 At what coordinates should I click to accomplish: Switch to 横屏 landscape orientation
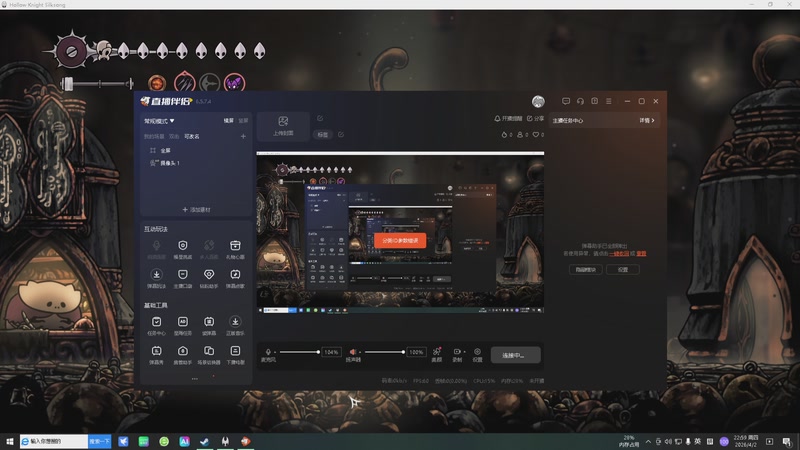click(x=229, y=121)
